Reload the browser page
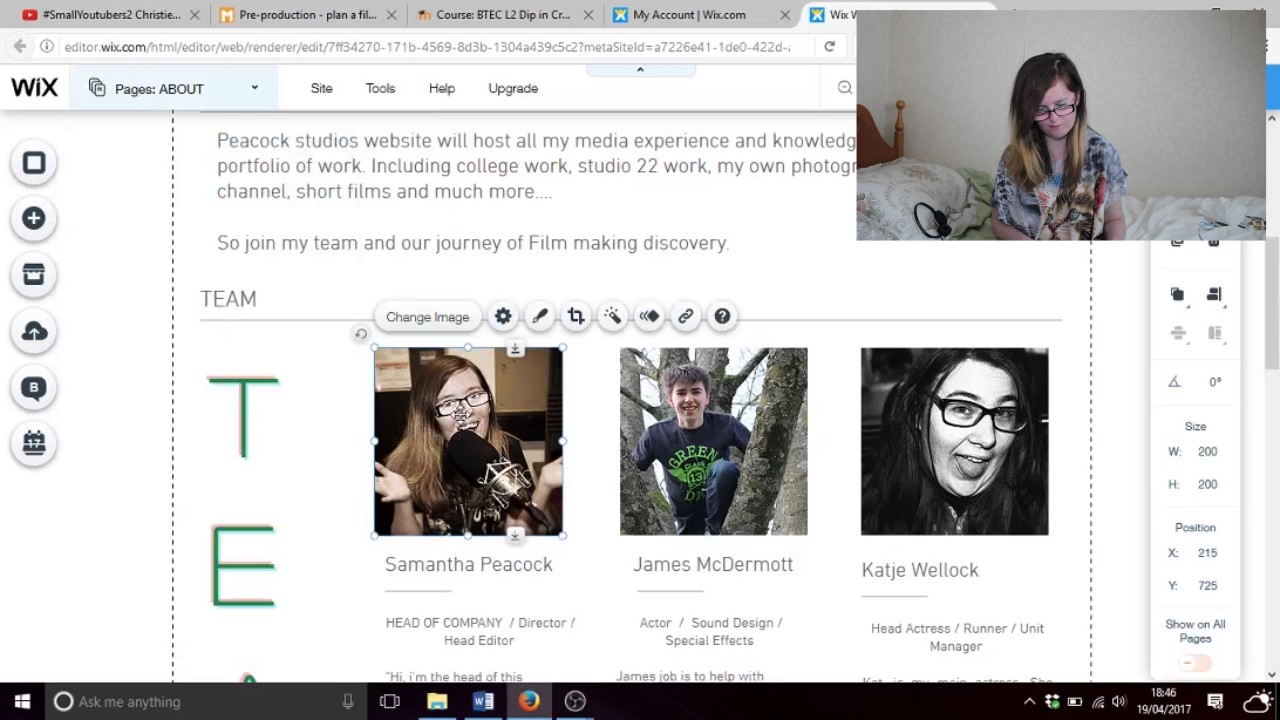Screen dimensions: 1280x720 pyautogui.click(x=829, y=46)
